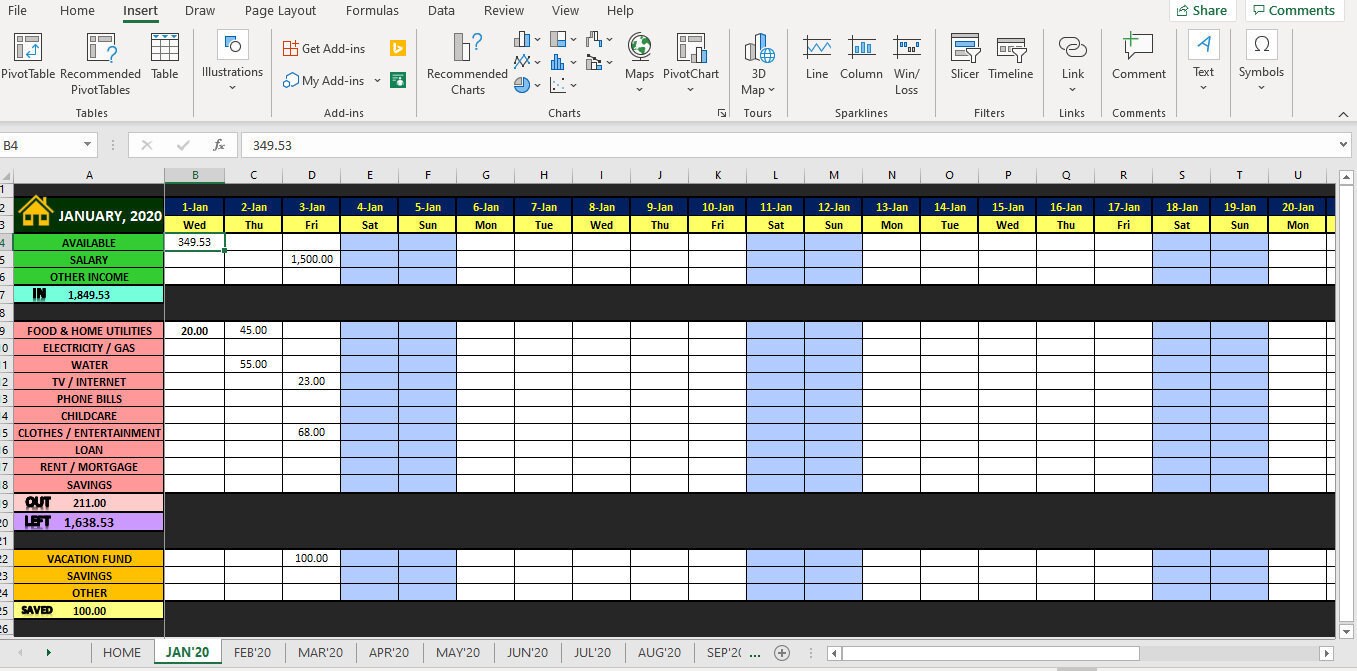Open the FEB'20 sheet tab

(x=252, y=652)
